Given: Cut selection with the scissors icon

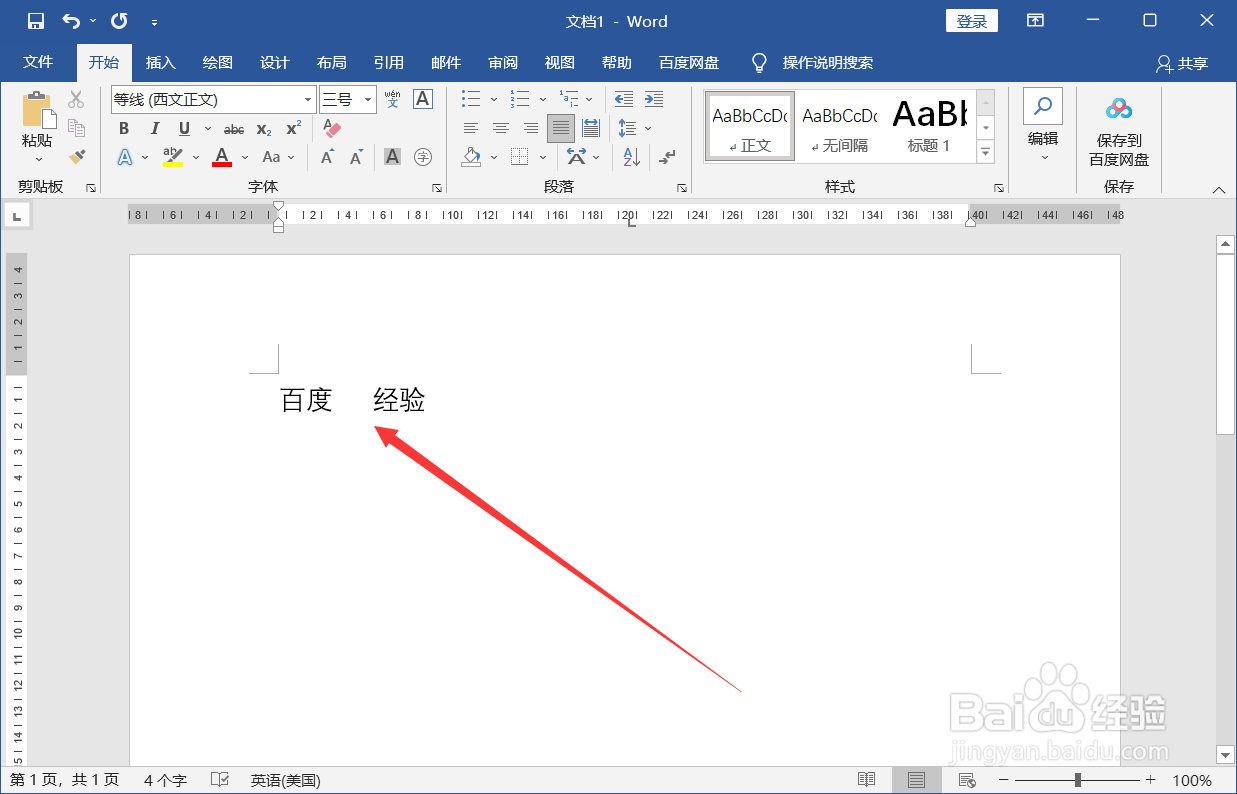Looking at the screenshot, I should [x=76, y=100].
